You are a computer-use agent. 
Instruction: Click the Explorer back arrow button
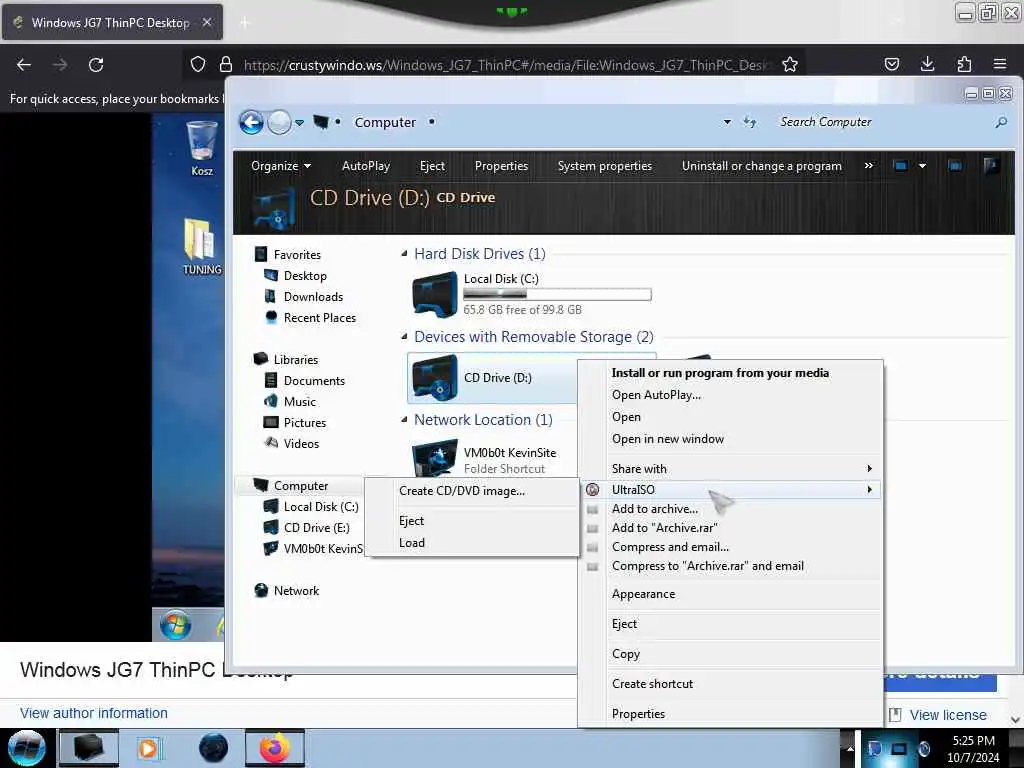[251, 122]
